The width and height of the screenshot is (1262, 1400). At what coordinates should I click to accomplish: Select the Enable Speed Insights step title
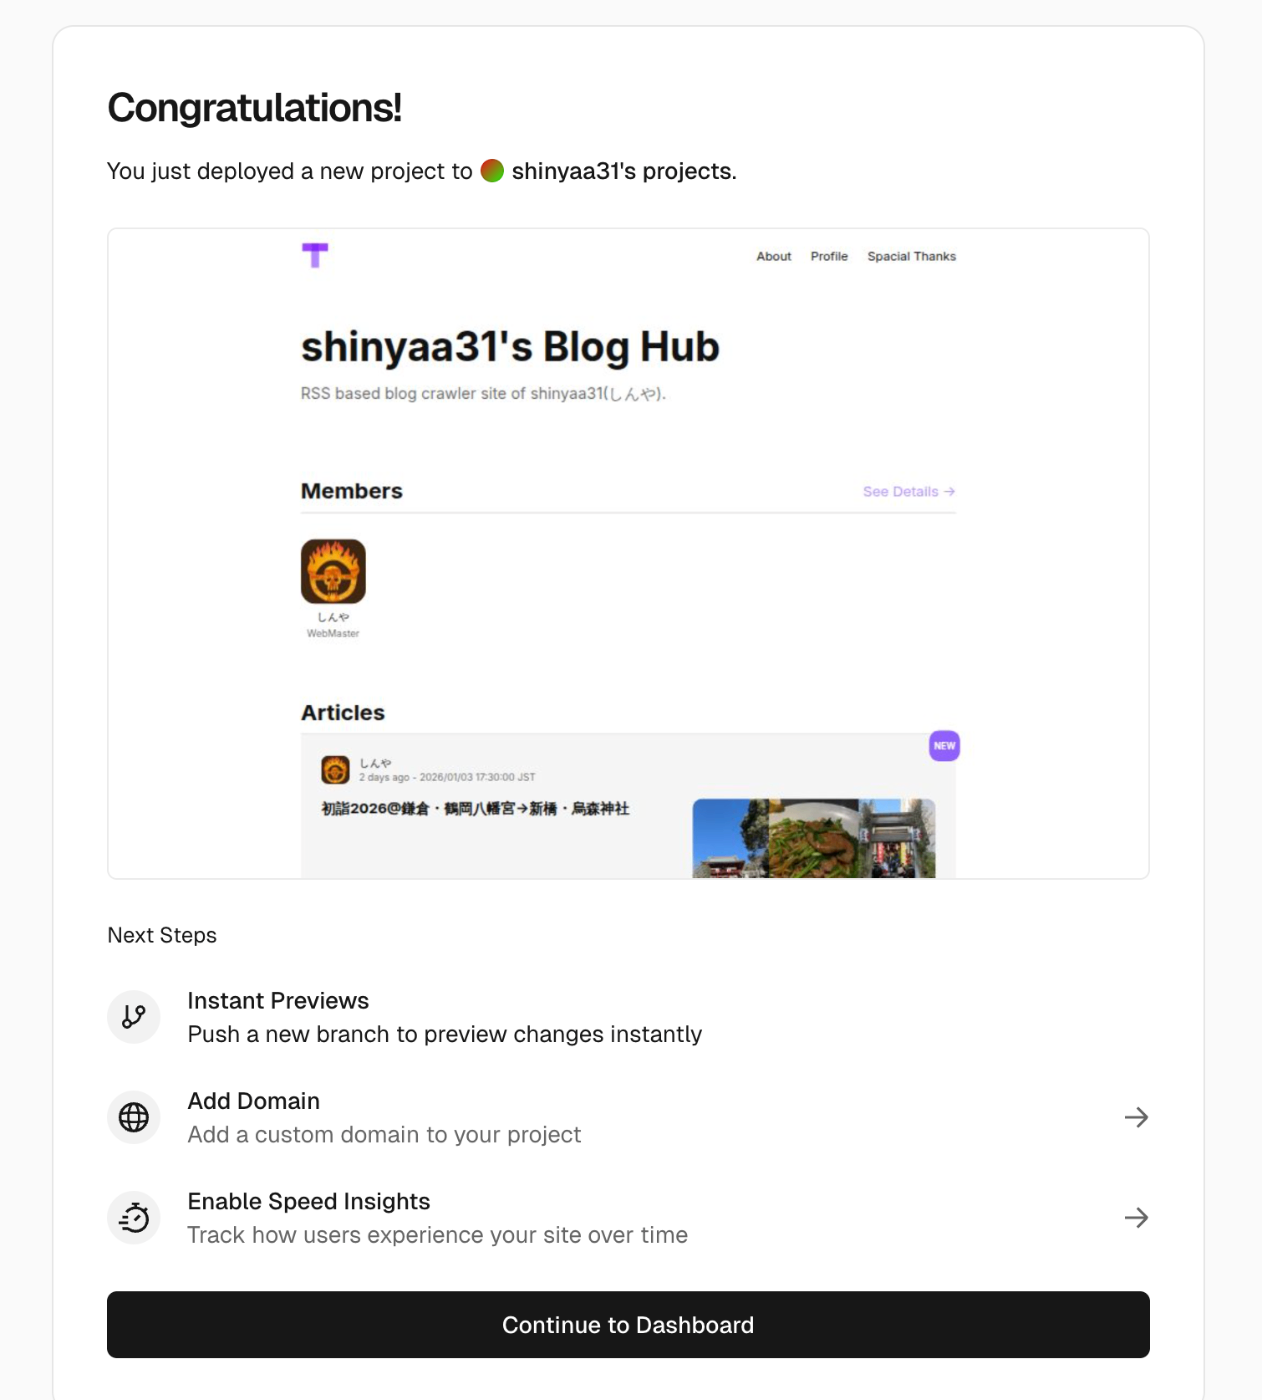(x=309, y=1201)
